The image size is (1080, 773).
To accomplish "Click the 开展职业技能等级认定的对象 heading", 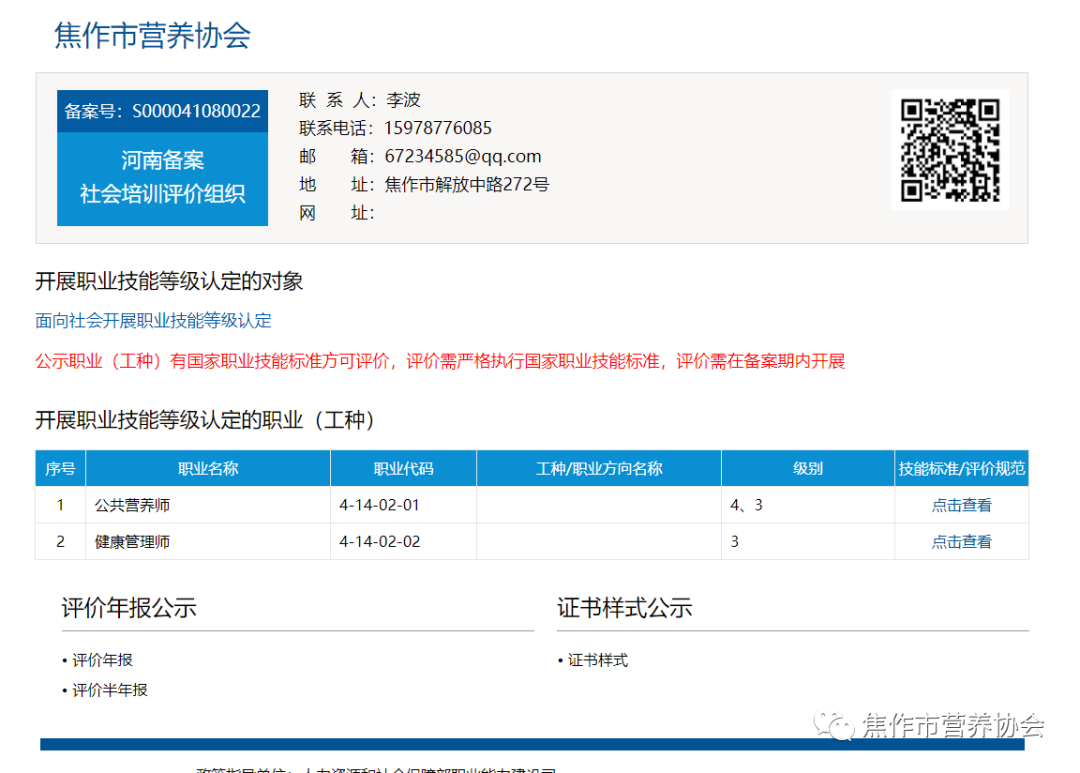I will tap(169, 281).
